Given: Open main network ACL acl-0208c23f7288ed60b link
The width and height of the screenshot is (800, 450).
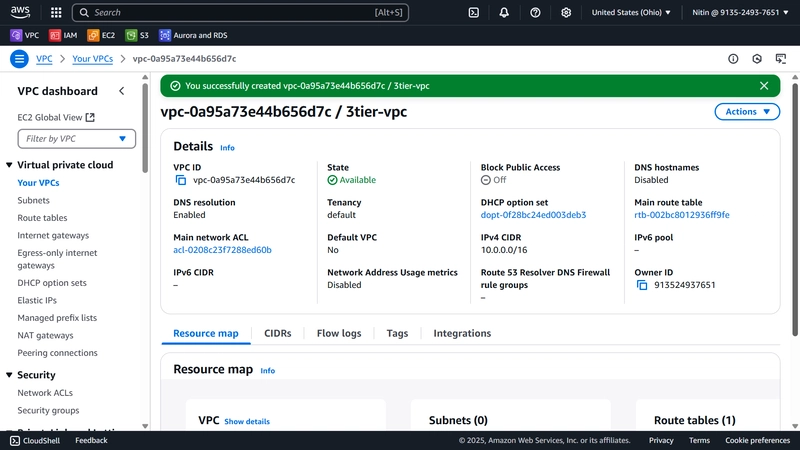Looking at the screenshot, I should pos(222,250).
